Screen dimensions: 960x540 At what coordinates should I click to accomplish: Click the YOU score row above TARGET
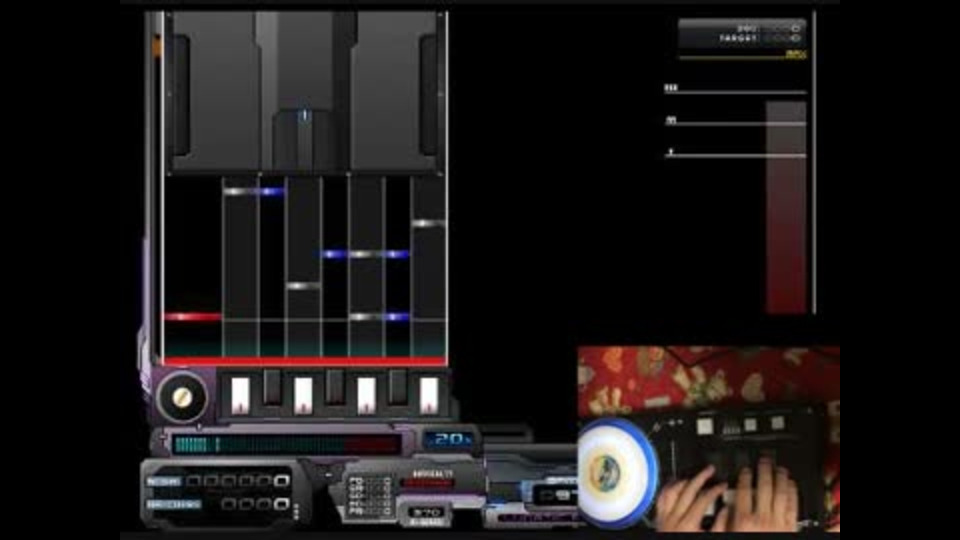click(769, 28)
